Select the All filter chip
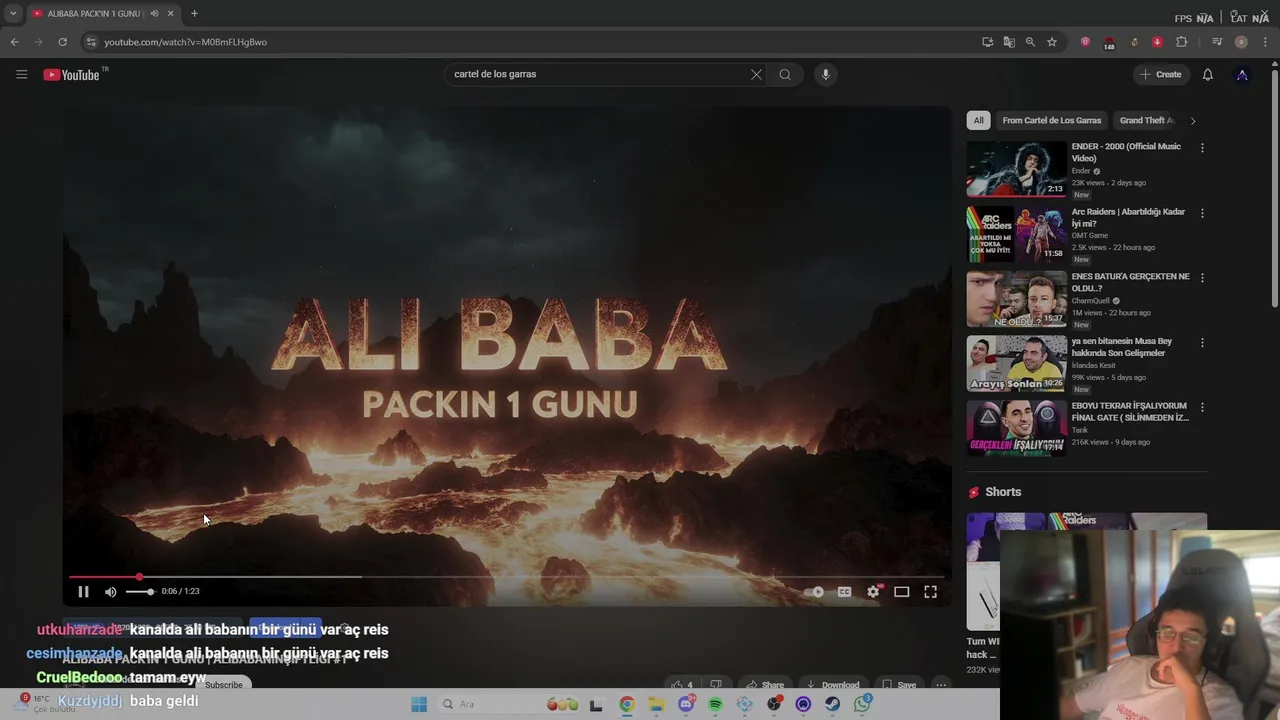This screenshot has height=720, width=1280. pyautogui.click(x=978, y=120)
